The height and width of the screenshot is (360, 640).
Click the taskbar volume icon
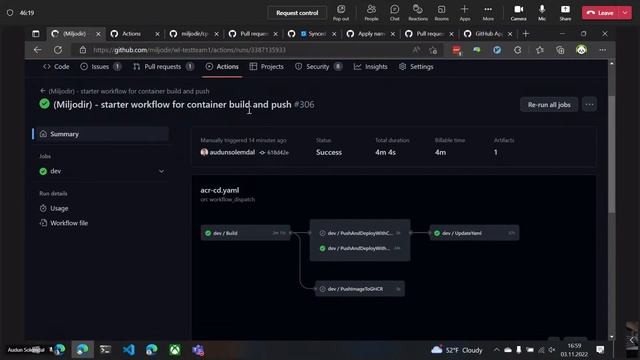coord(551,350)
